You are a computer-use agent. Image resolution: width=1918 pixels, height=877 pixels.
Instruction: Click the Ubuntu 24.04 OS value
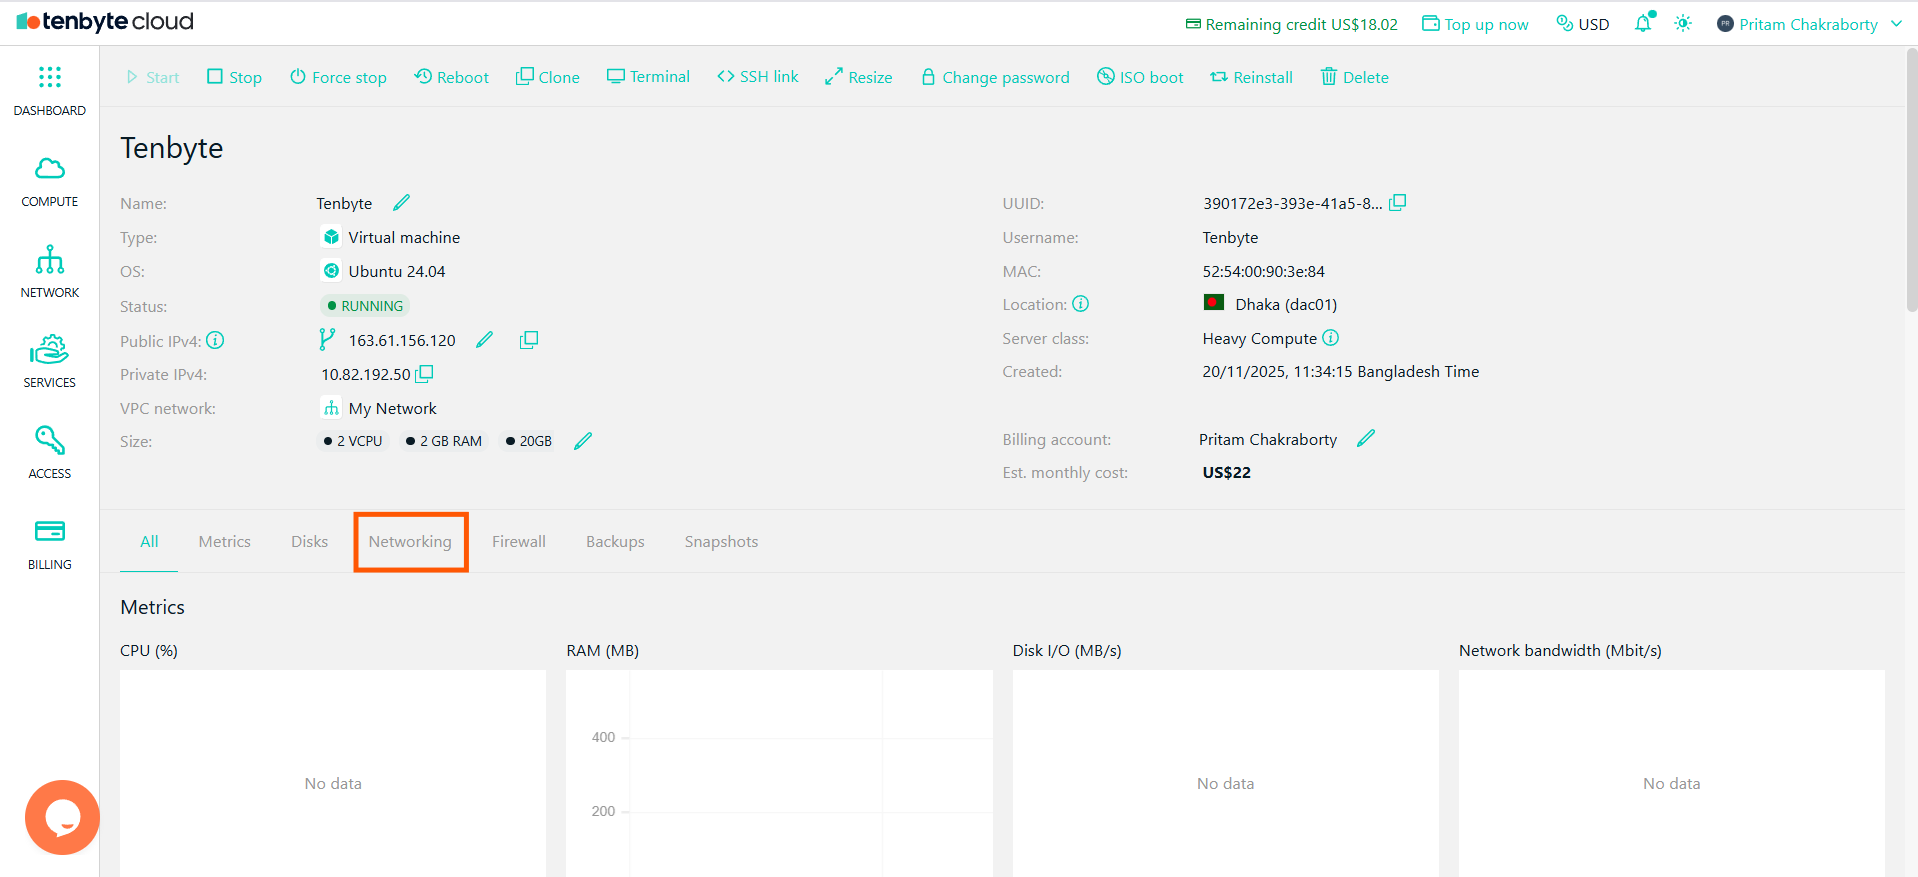tap(397, 271)
